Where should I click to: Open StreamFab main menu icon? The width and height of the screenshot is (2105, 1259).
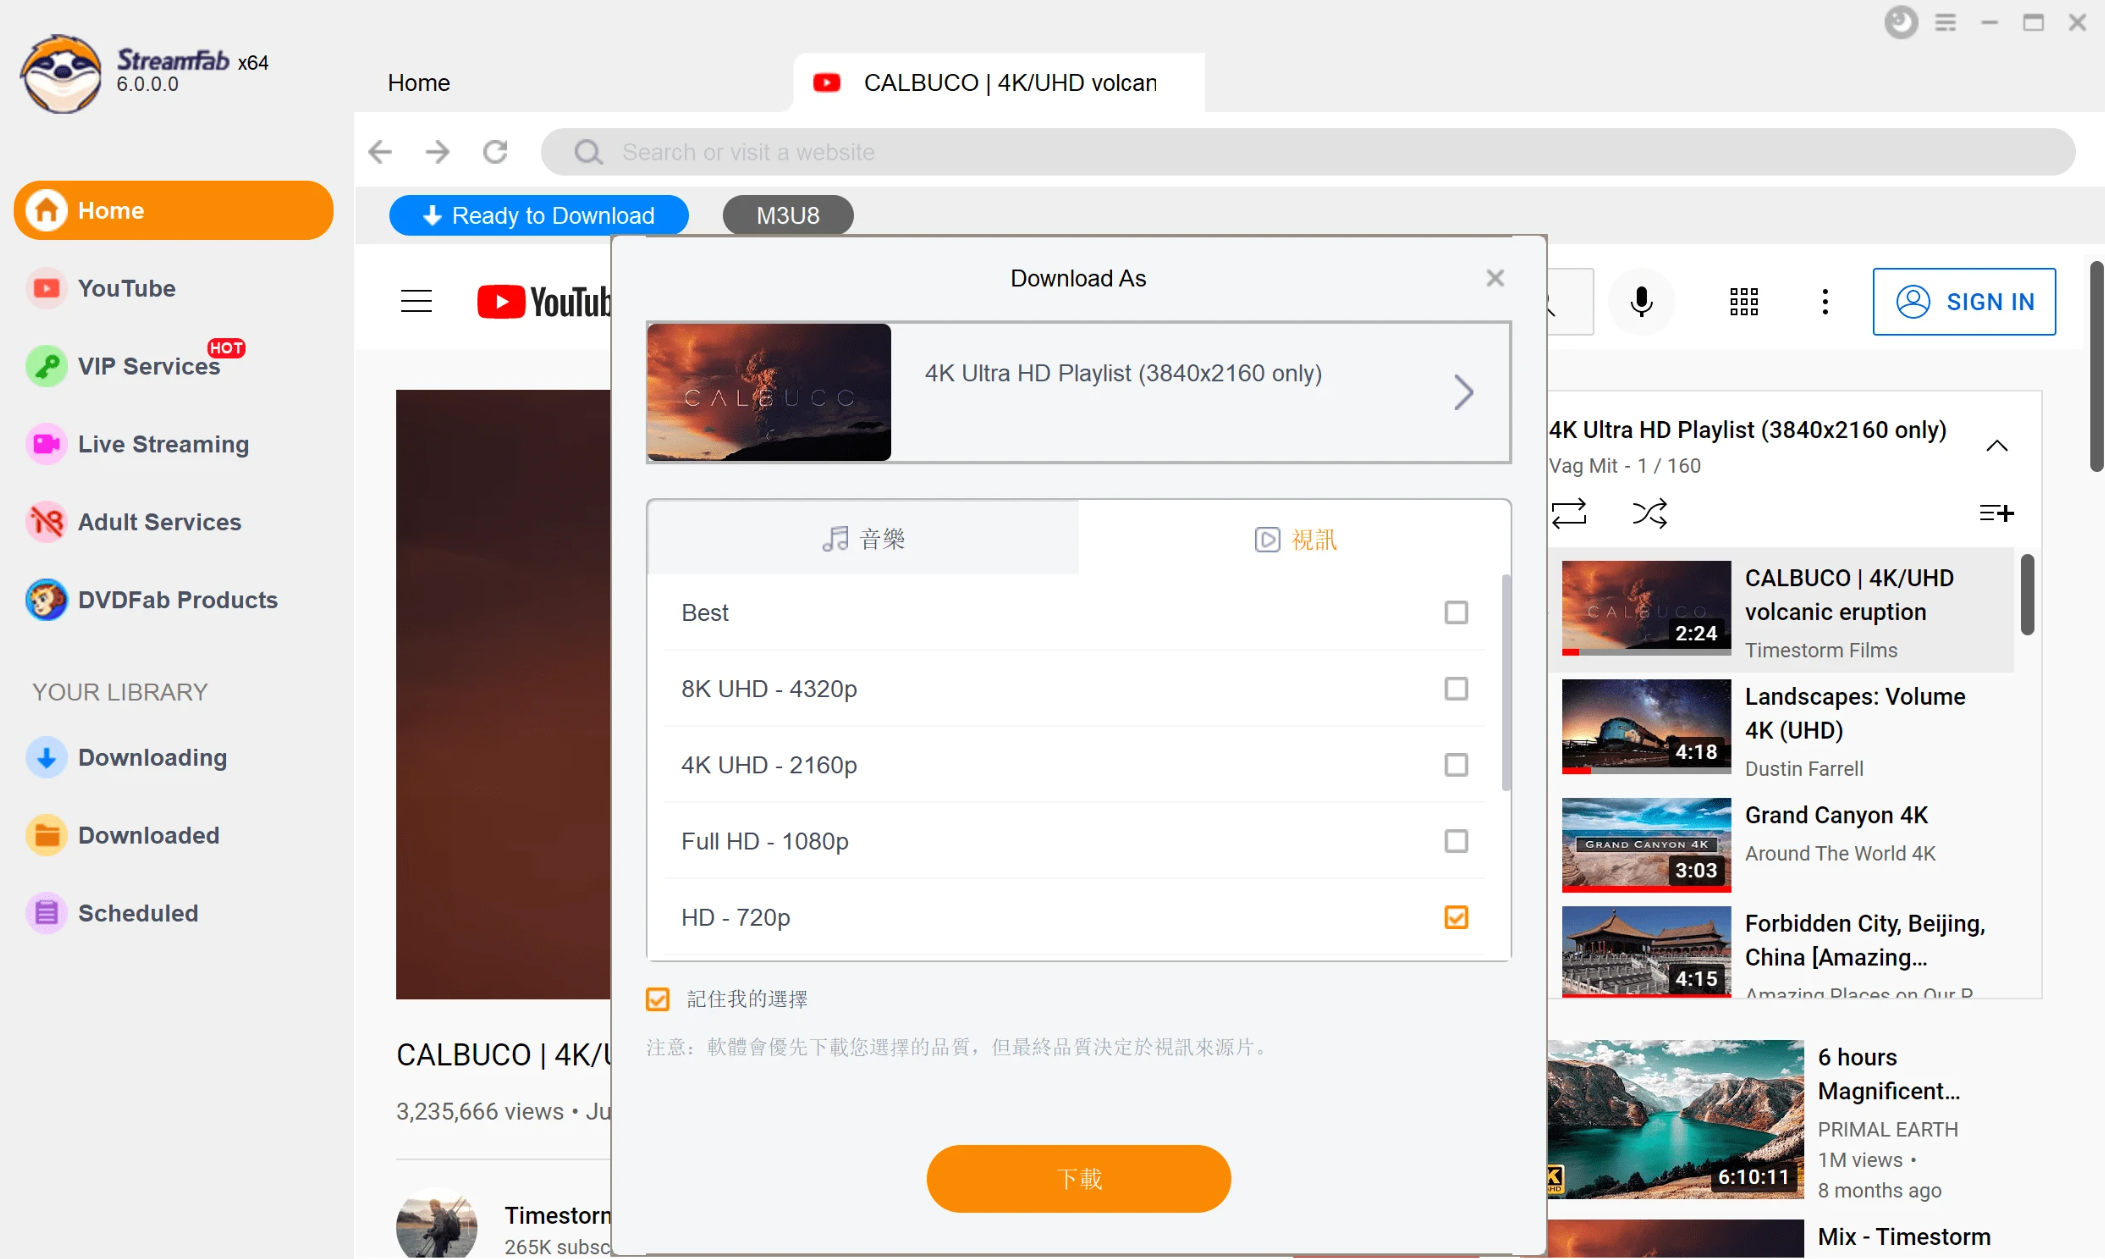coord(1945,22)
